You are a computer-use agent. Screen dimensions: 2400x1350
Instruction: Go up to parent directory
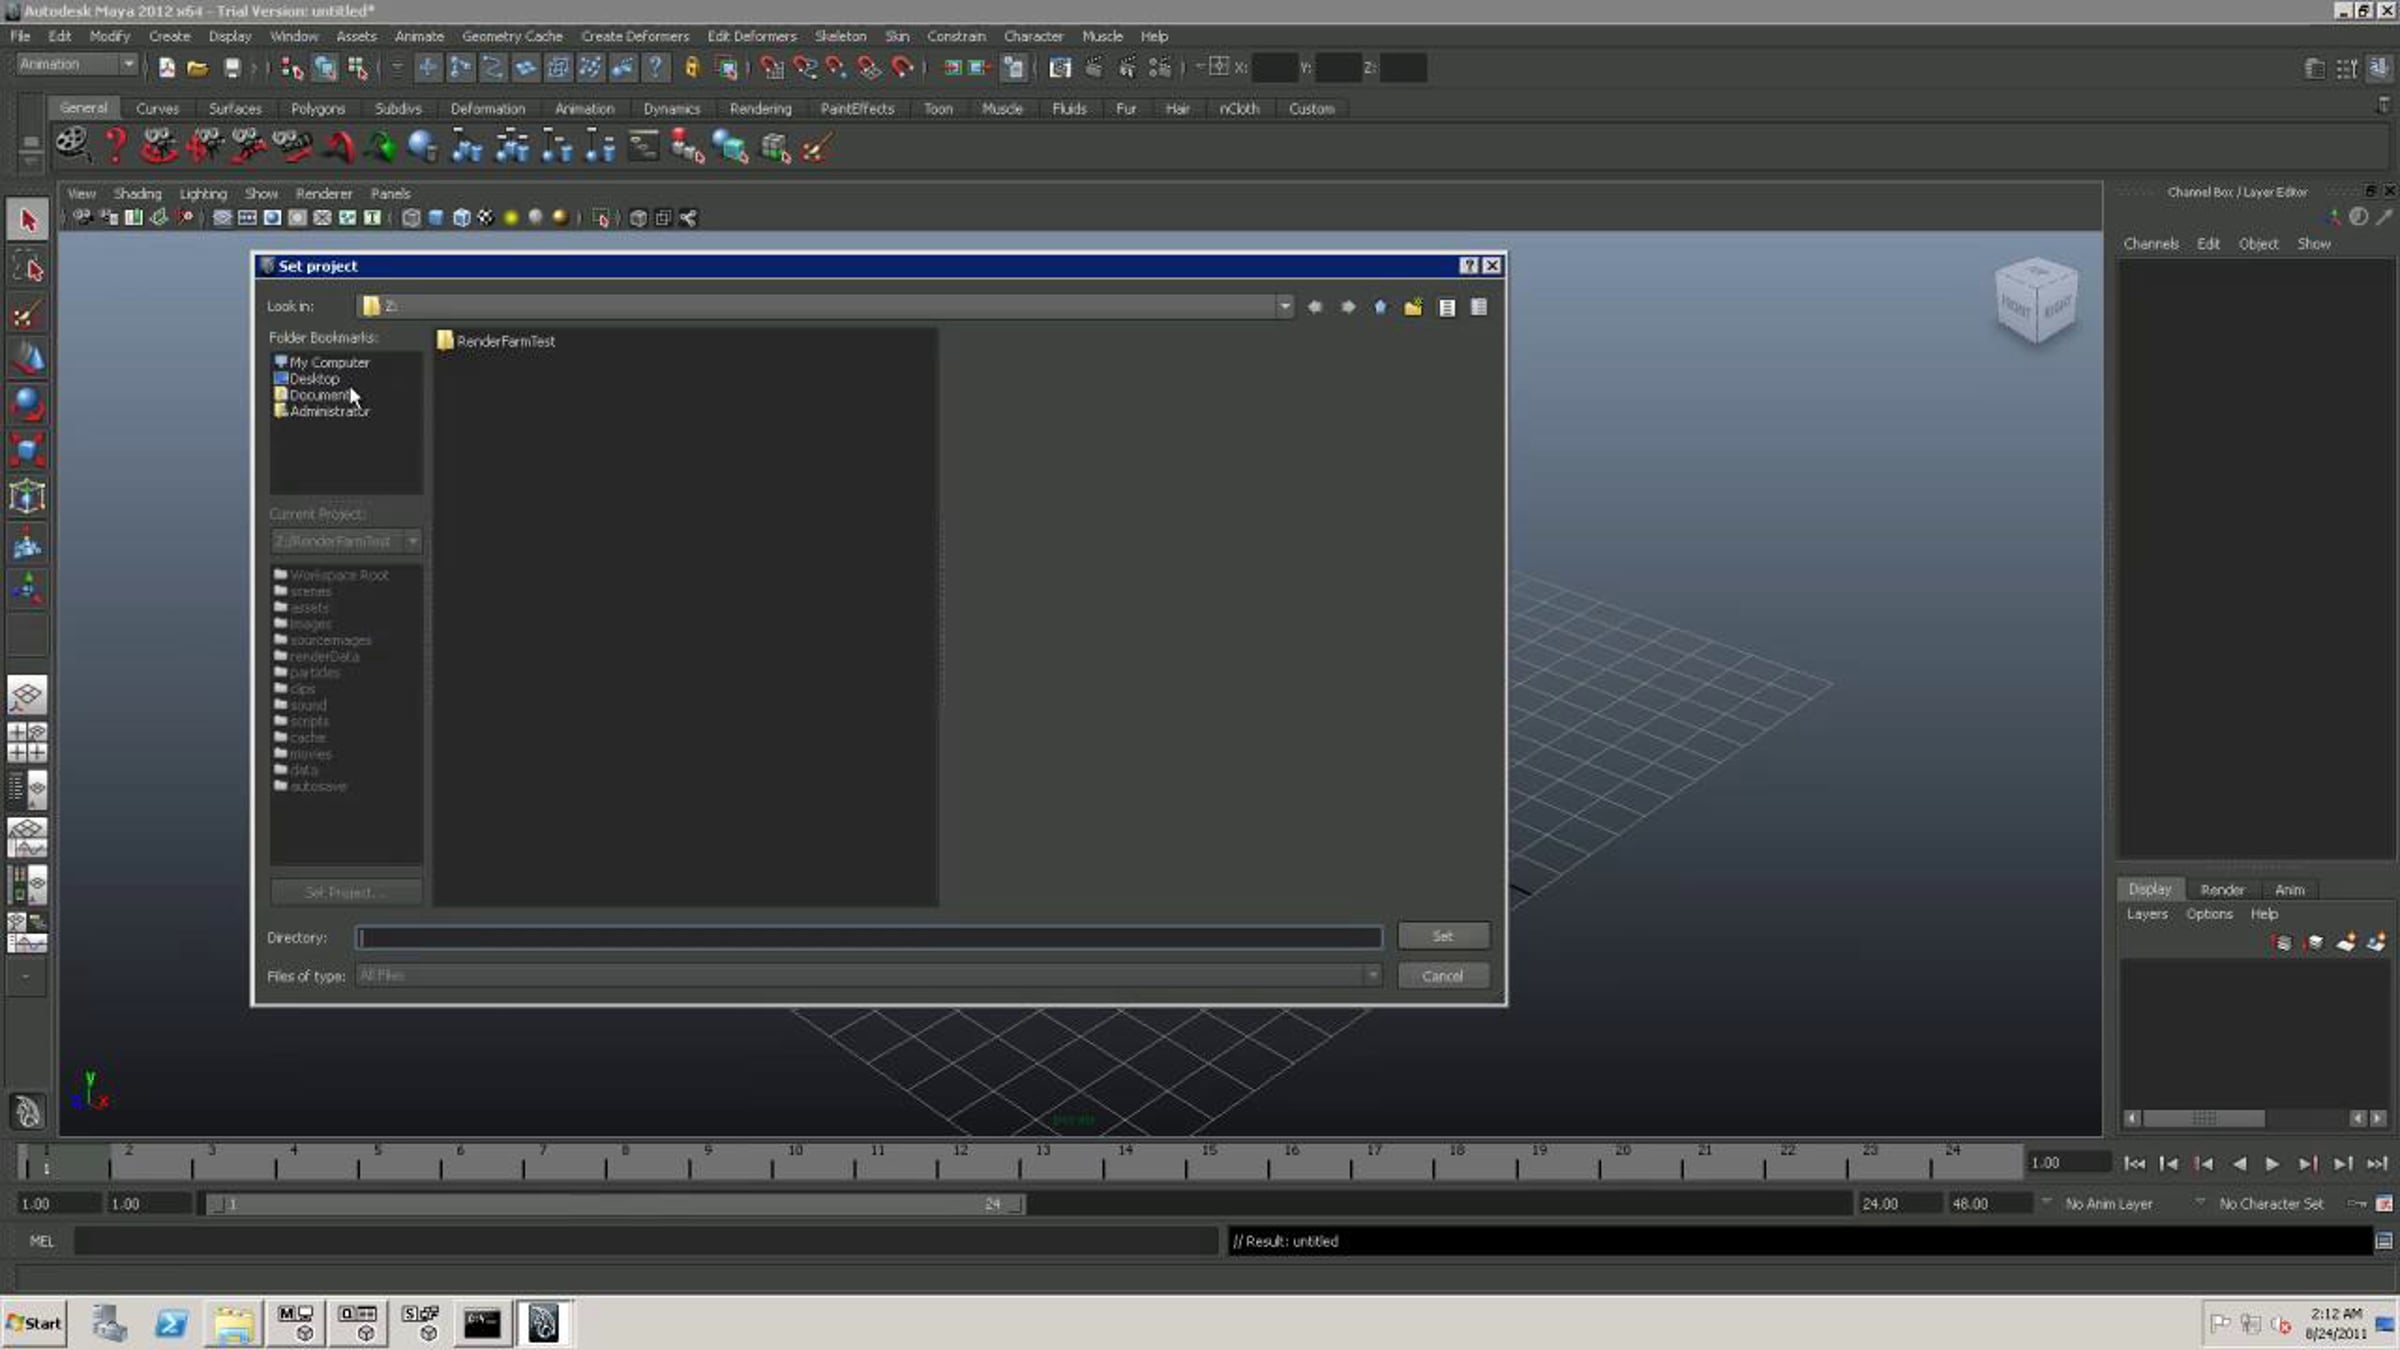(1380, 307)
